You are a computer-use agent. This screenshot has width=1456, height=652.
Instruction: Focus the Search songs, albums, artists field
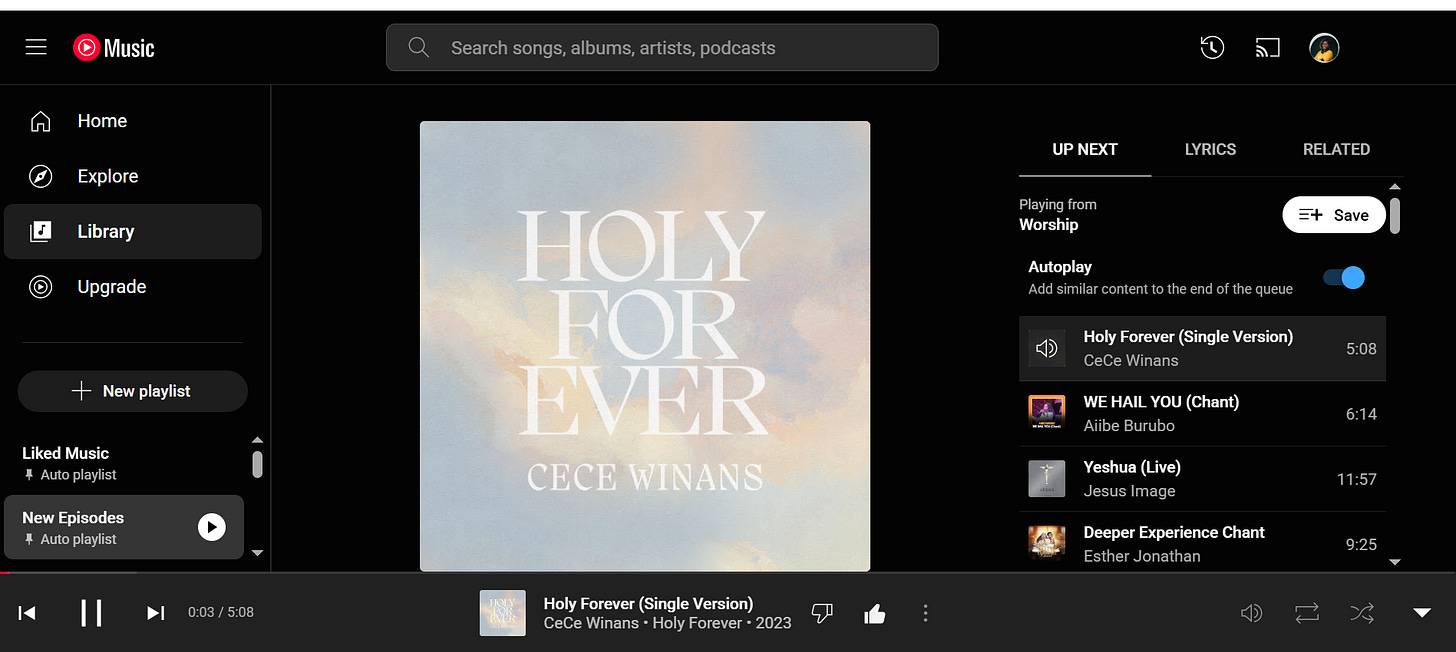tap(662, 47)
